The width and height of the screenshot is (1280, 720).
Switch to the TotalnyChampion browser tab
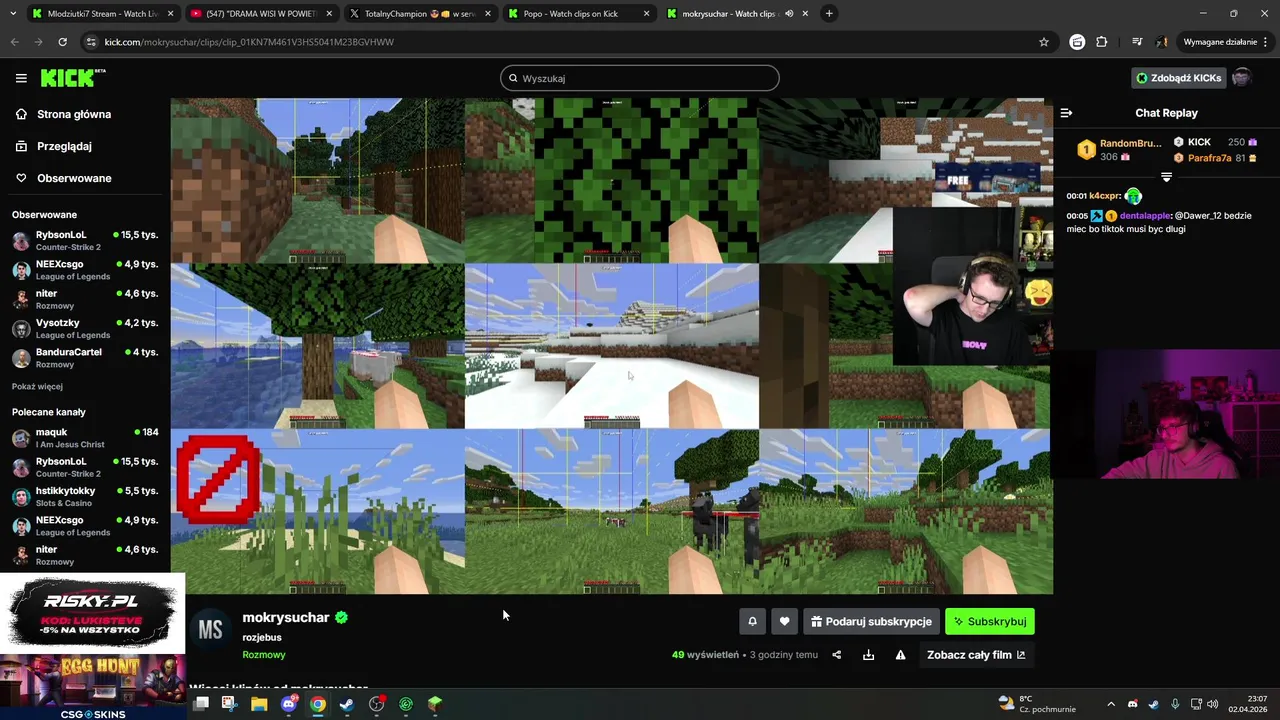418,14
